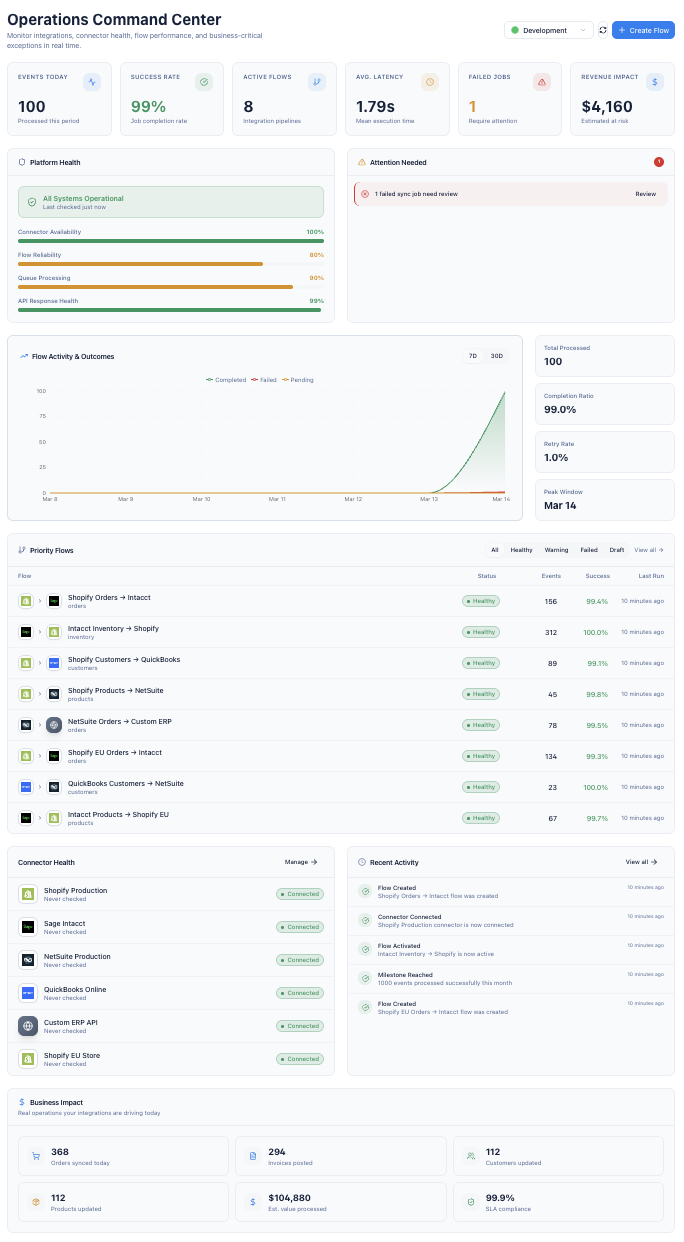This screenshot has height=1242, width=684.
Task: Expand the Shopify Orders → Intacct flow row
Action: 42,600
